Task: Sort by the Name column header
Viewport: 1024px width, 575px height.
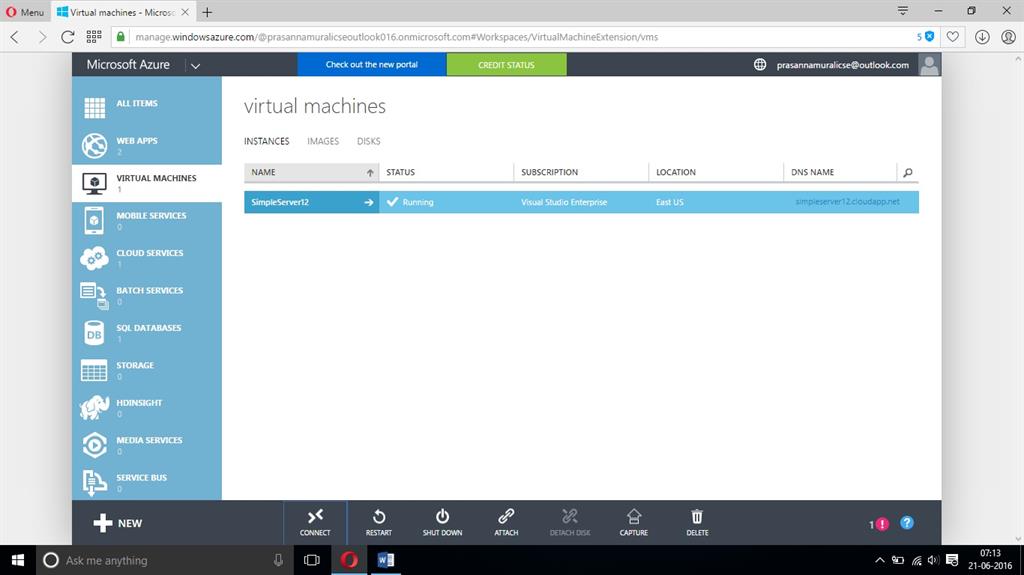Action: click(312, 172)
